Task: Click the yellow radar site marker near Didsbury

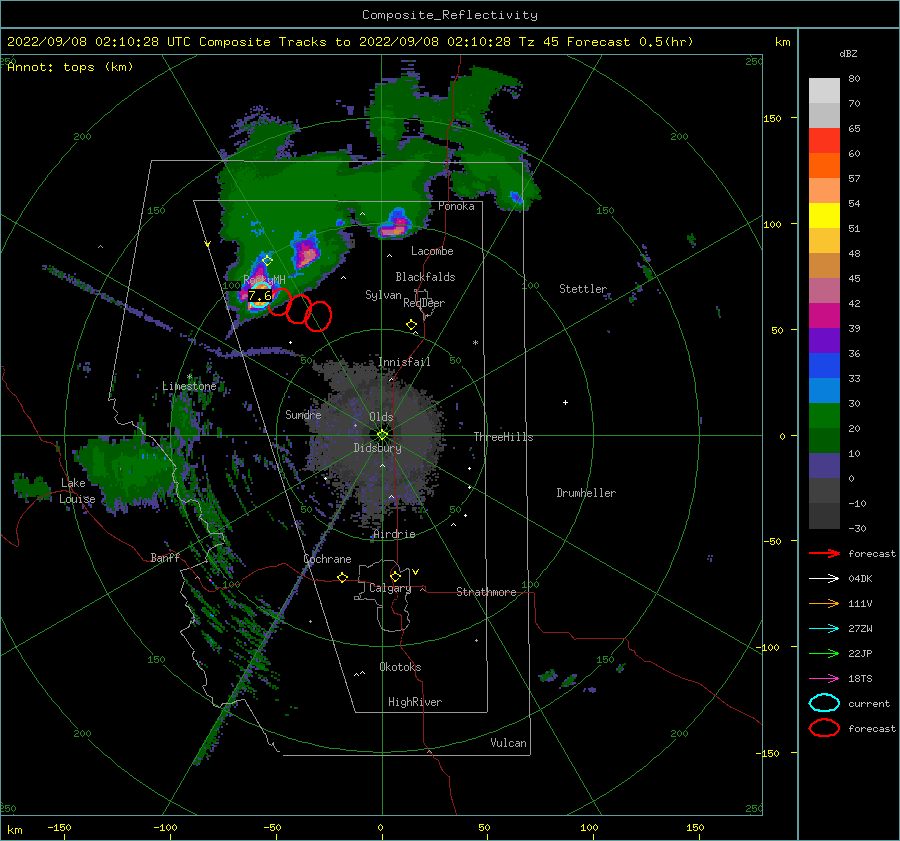Action: click(382, 435)
